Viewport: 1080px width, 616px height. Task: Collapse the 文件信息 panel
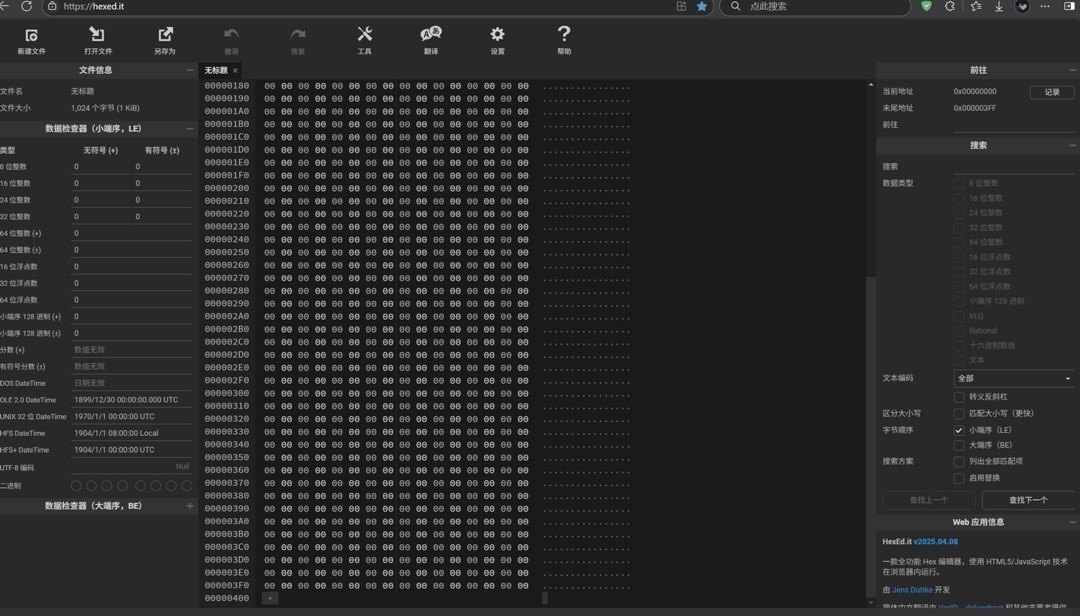(189, 70)
